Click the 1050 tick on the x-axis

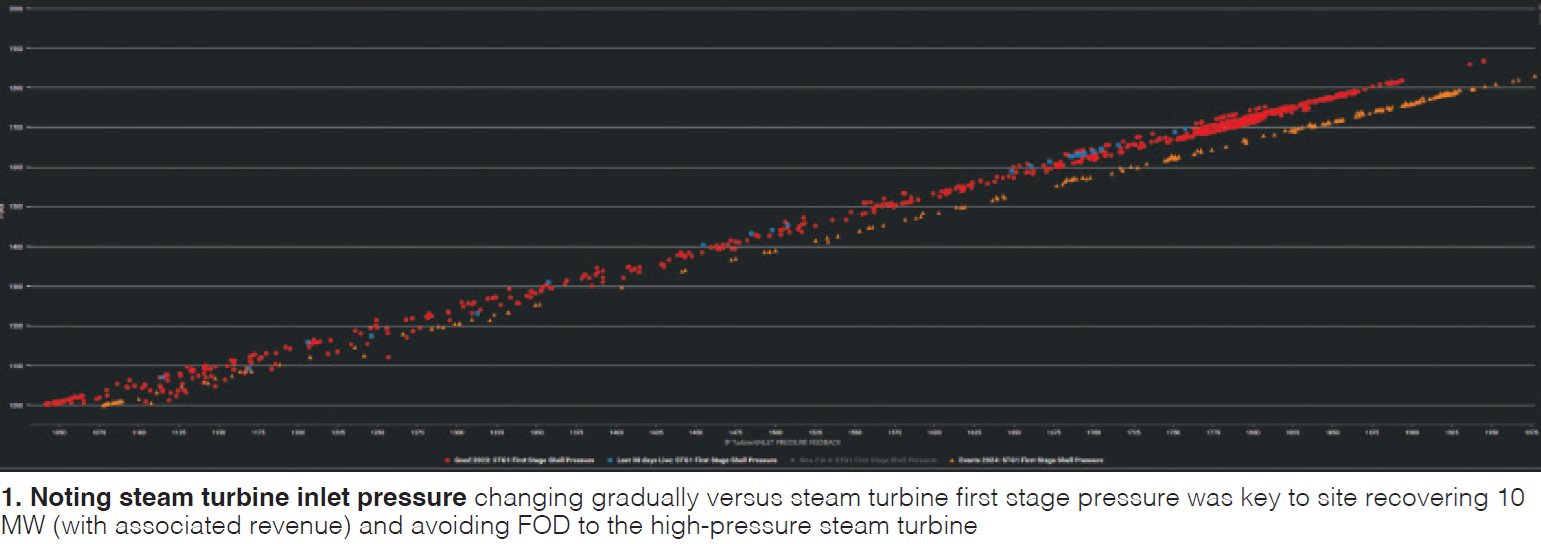(x=60, y=433)
